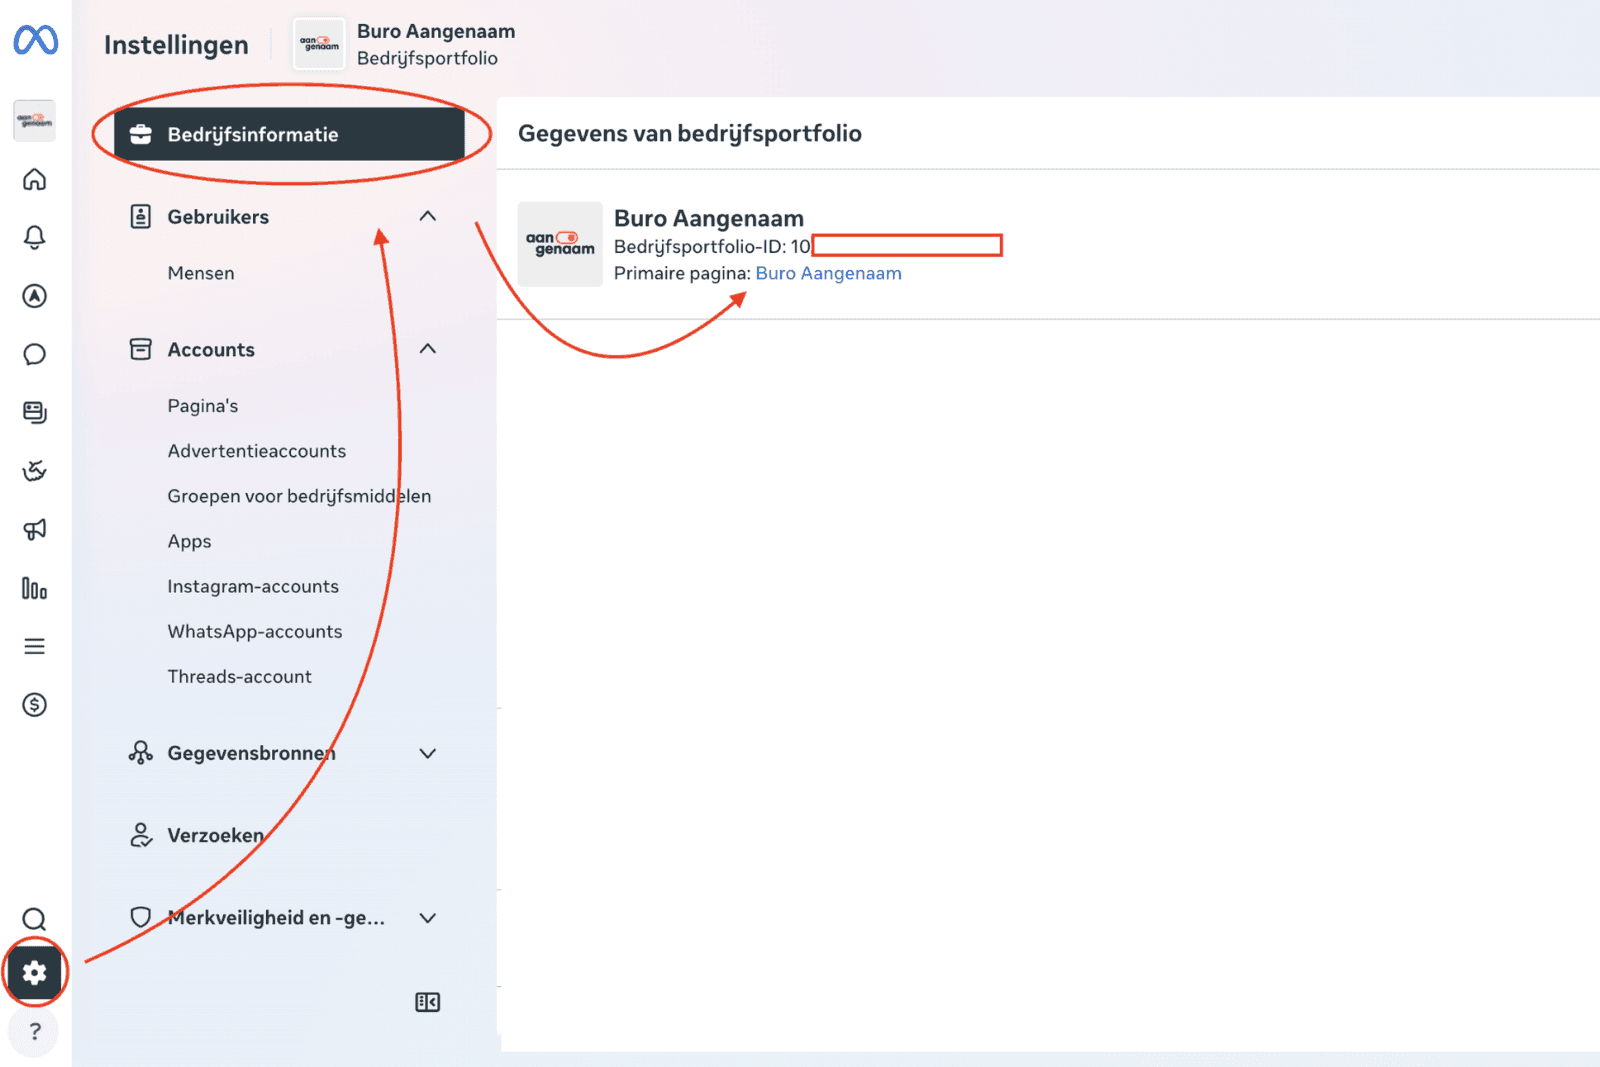Open primary page link Buro Aangenaam
Viewport: 1600px width, 1067px height.
click(x=829, y=273)
